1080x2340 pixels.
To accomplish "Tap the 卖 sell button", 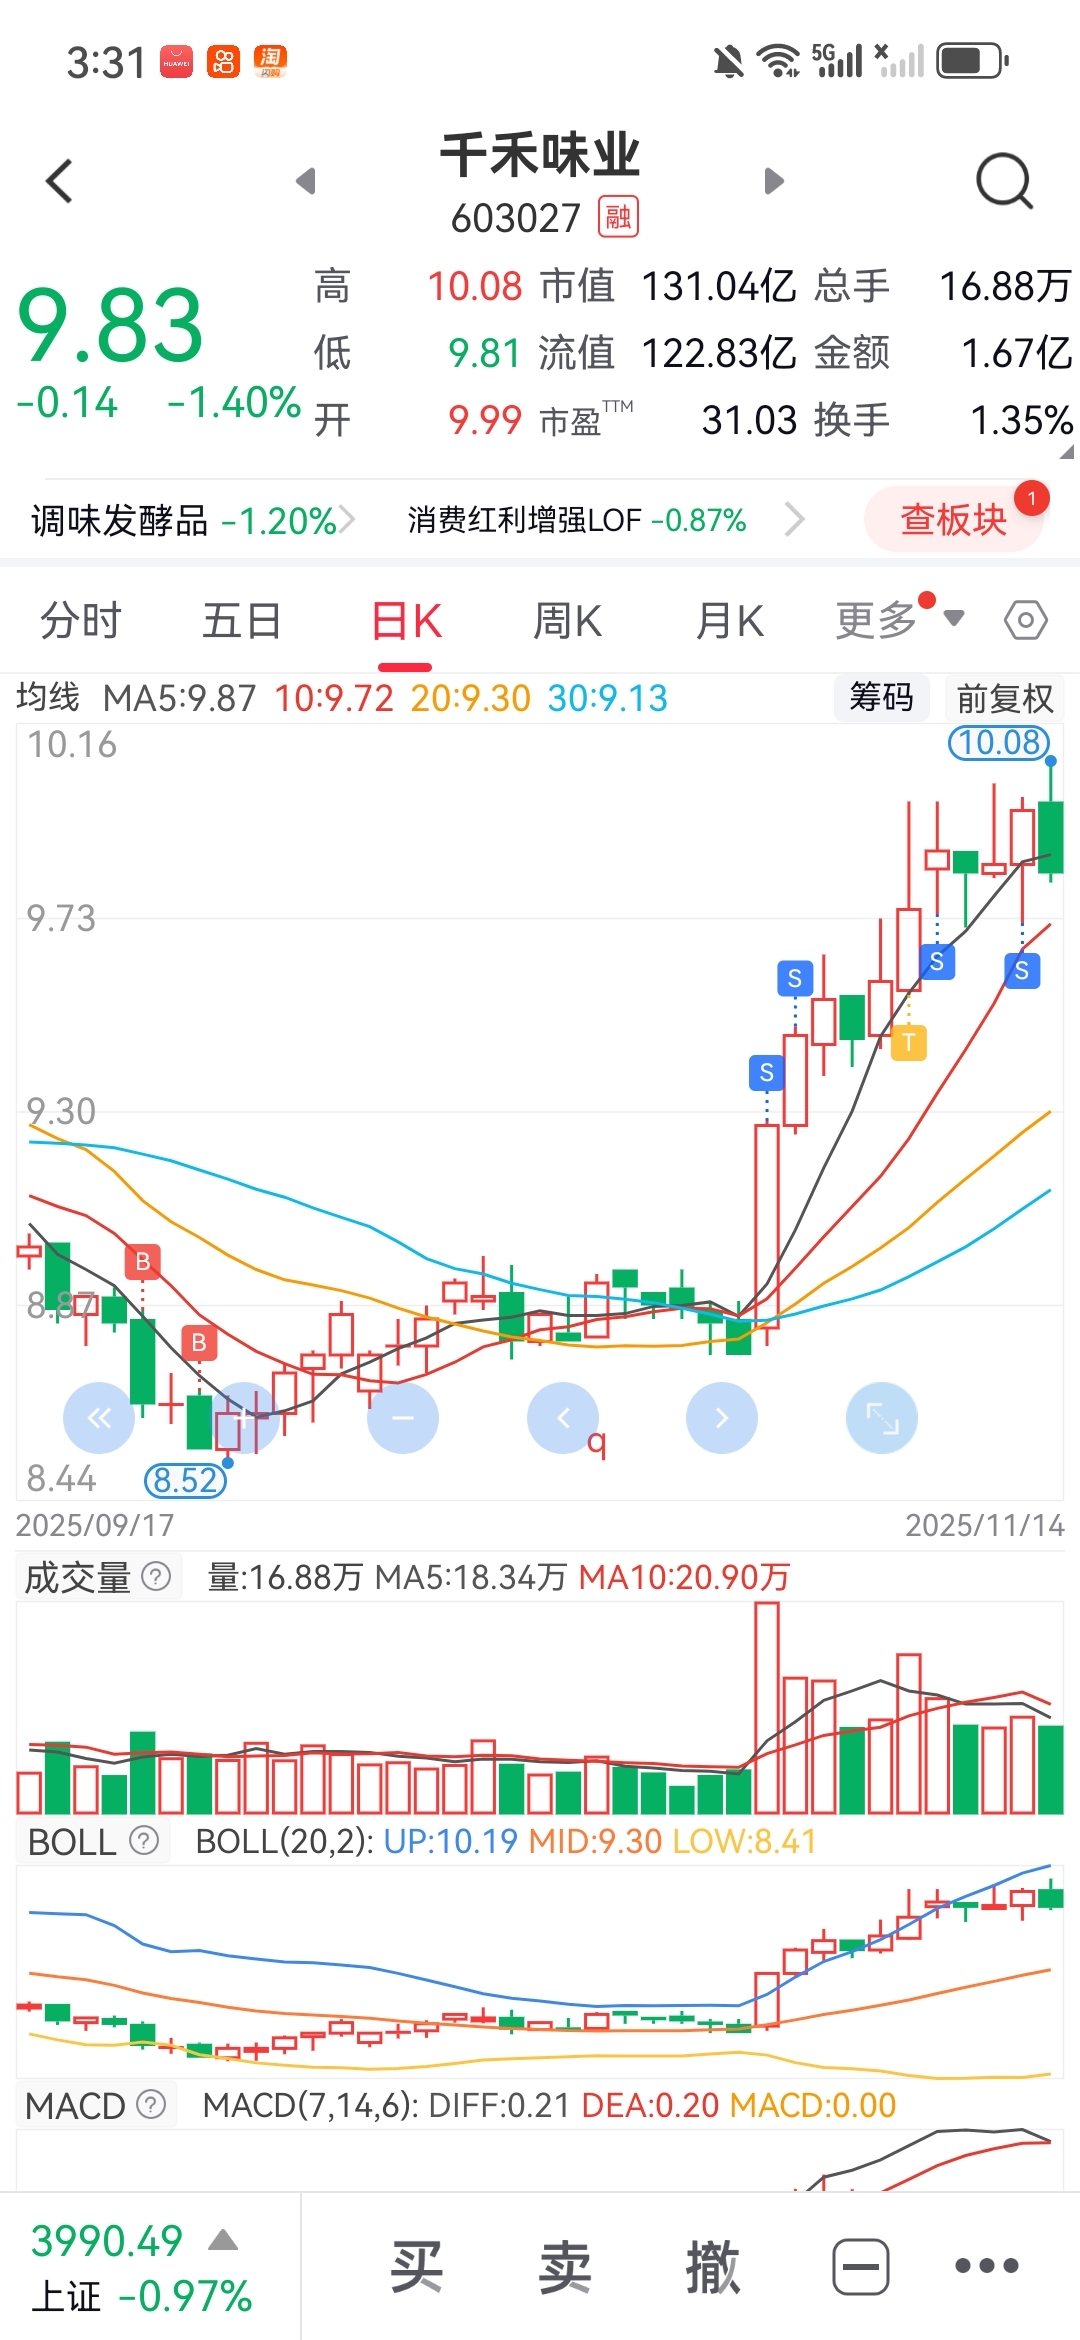I will click(x=565, y=2266).
